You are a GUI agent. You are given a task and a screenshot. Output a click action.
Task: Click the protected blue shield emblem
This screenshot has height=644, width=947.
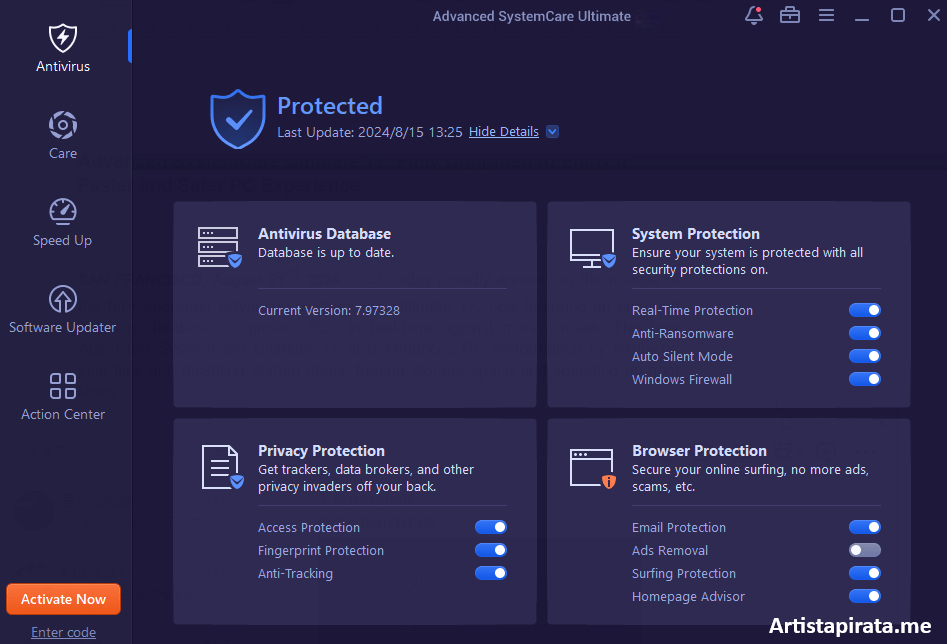237,117
